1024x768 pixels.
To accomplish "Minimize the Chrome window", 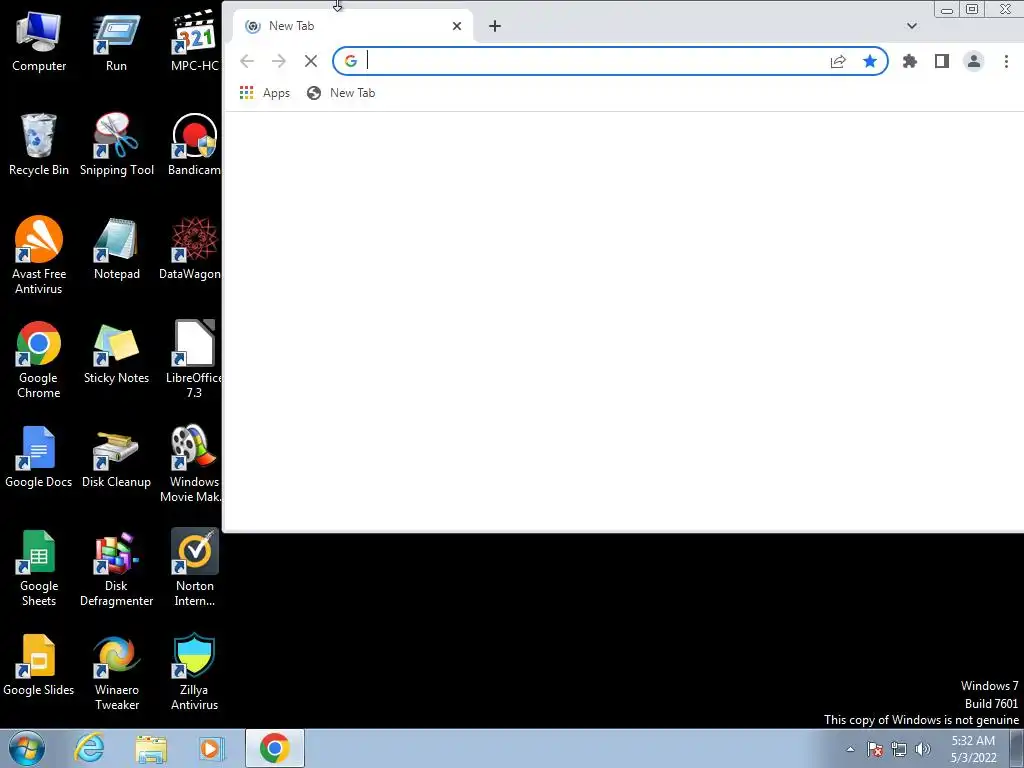I will (x=947, y=9).
